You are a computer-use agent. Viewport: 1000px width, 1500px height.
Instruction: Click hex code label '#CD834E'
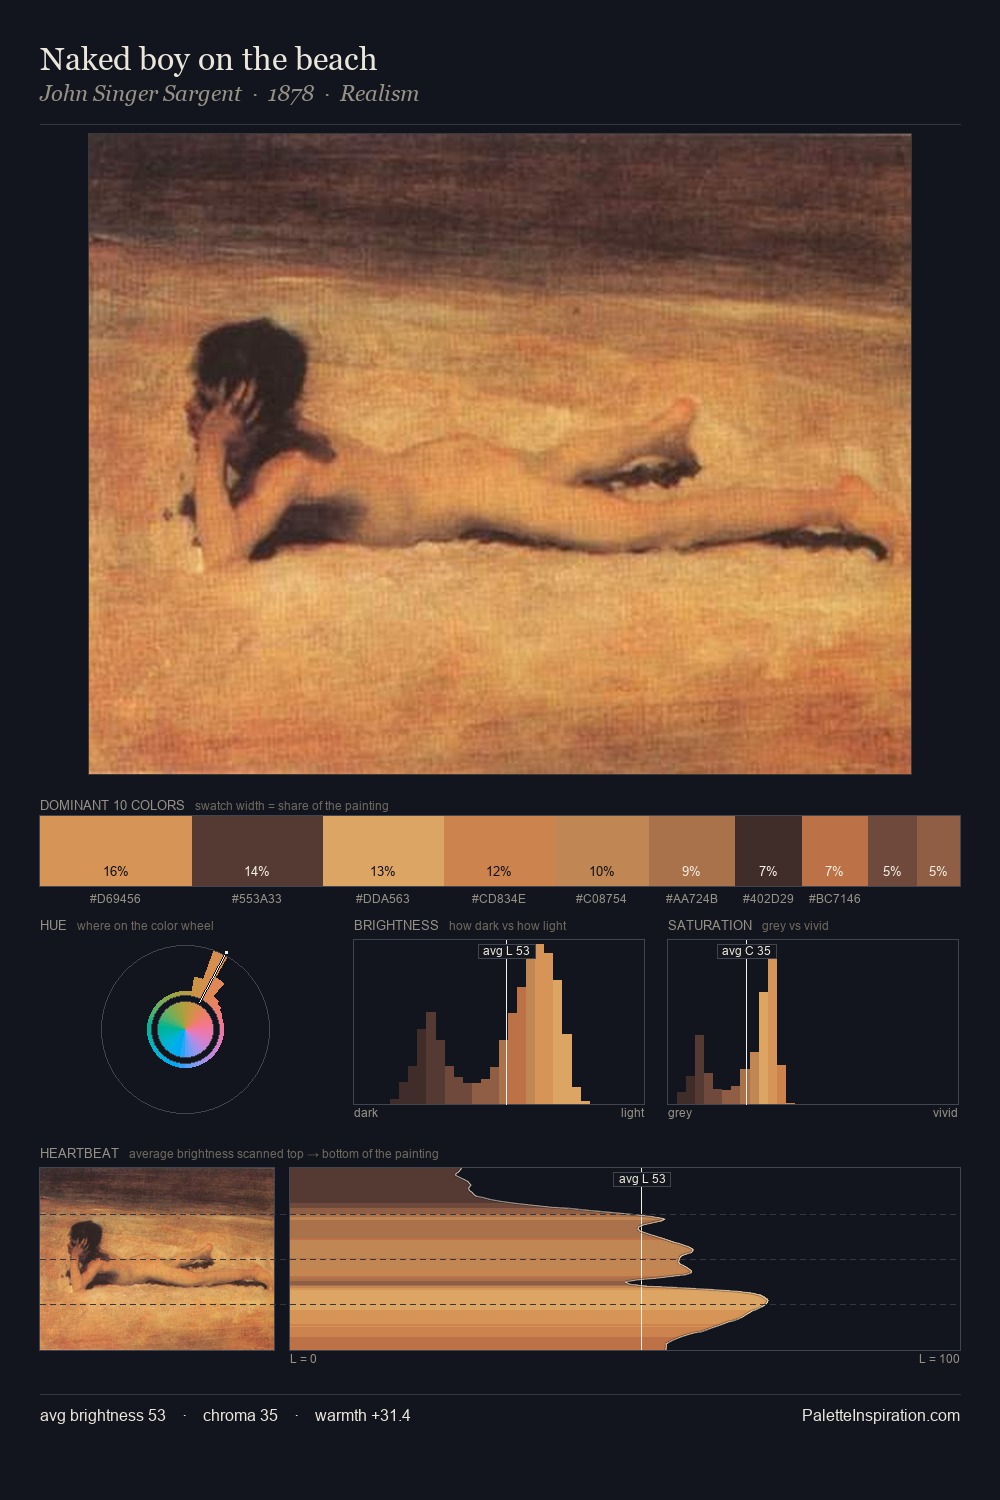[499, 898]
